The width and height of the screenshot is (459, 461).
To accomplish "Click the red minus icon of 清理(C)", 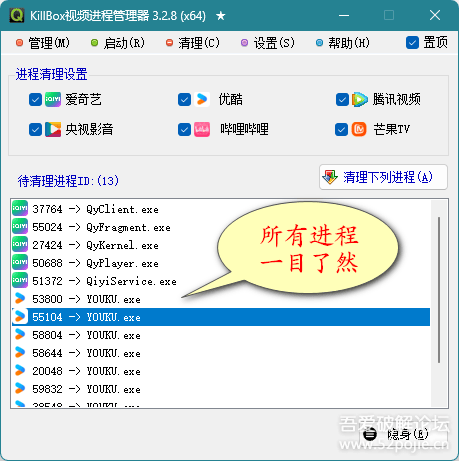I will 170,43.
